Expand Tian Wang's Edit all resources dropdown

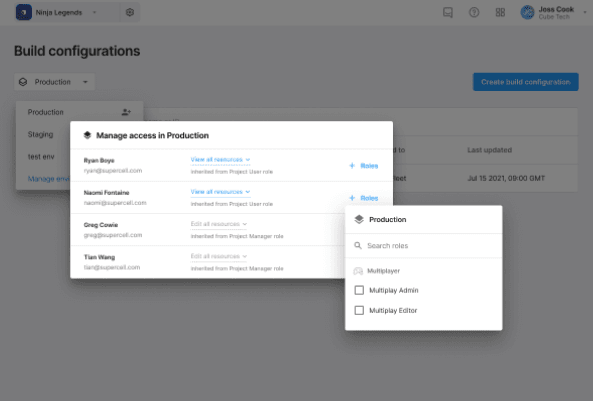[x=219, y=256]
